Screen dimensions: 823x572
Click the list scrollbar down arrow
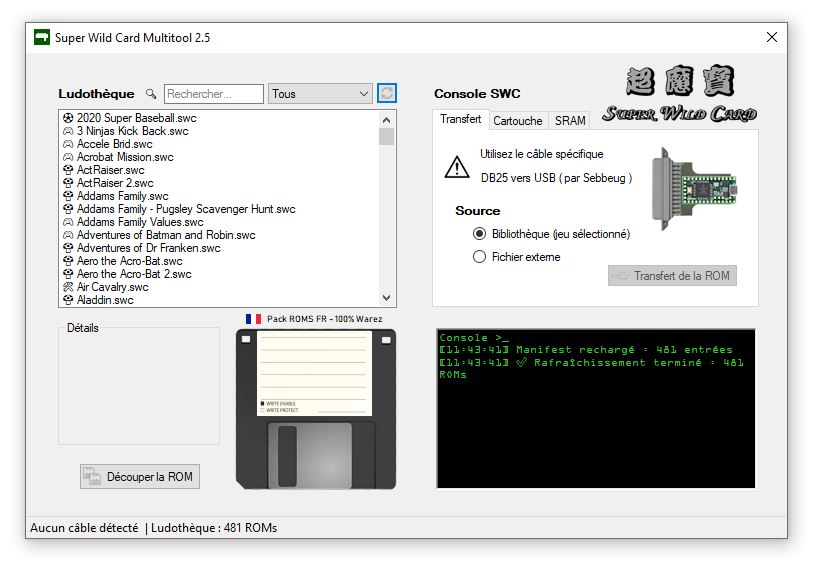(386, 298)
